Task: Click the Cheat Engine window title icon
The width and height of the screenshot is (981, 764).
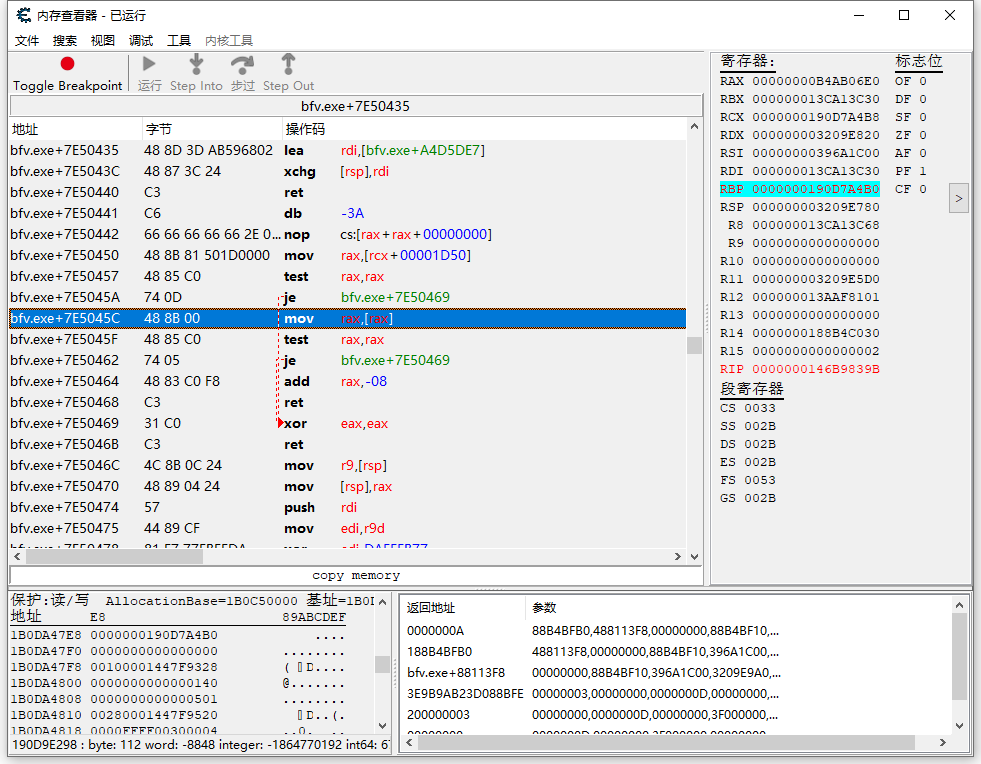Action: (x=24, y=15)
